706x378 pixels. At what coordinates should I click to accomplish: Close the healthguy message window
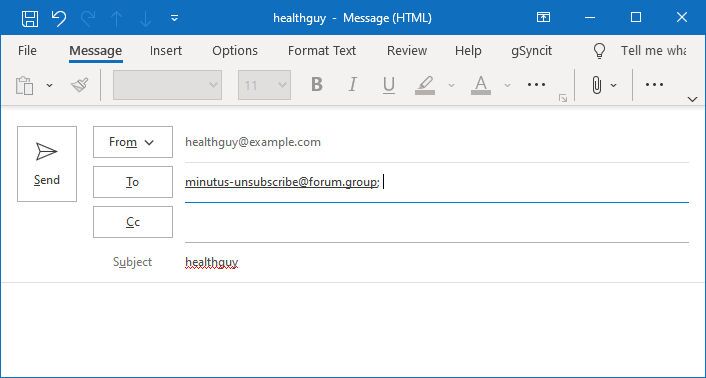[x=682, y=17]
